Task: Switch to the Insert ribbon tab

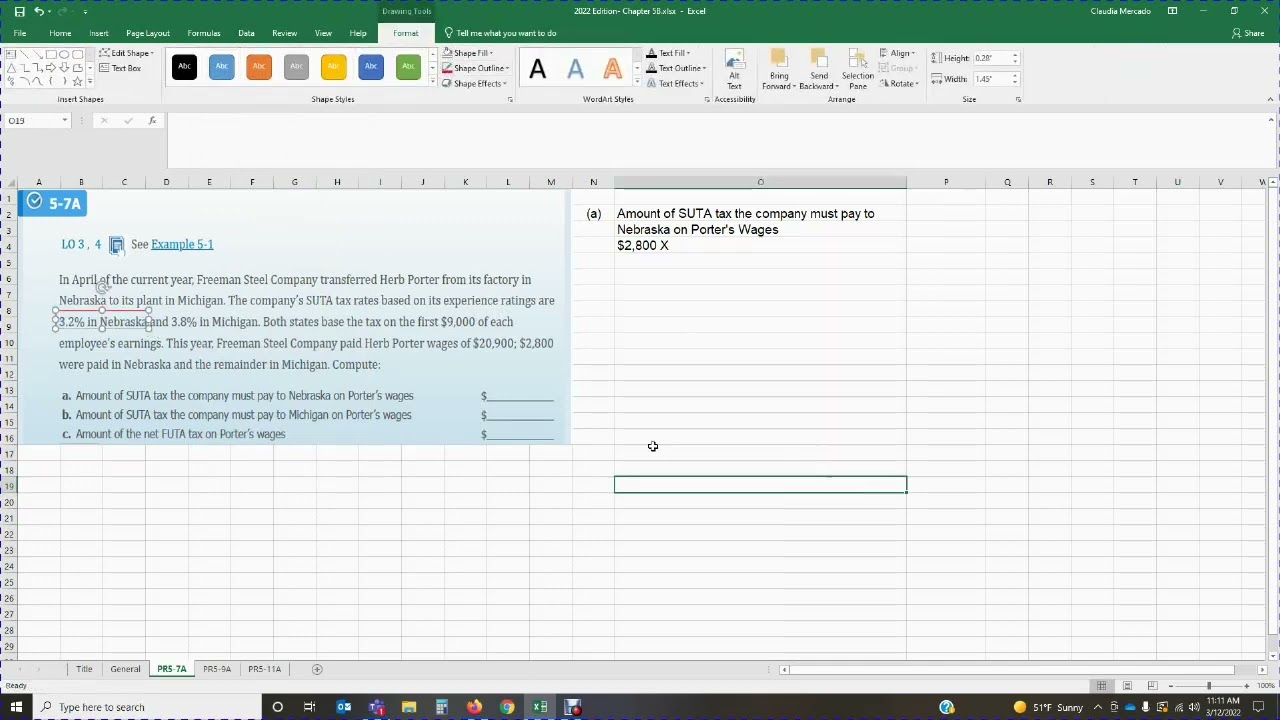Action: (99, 33)
